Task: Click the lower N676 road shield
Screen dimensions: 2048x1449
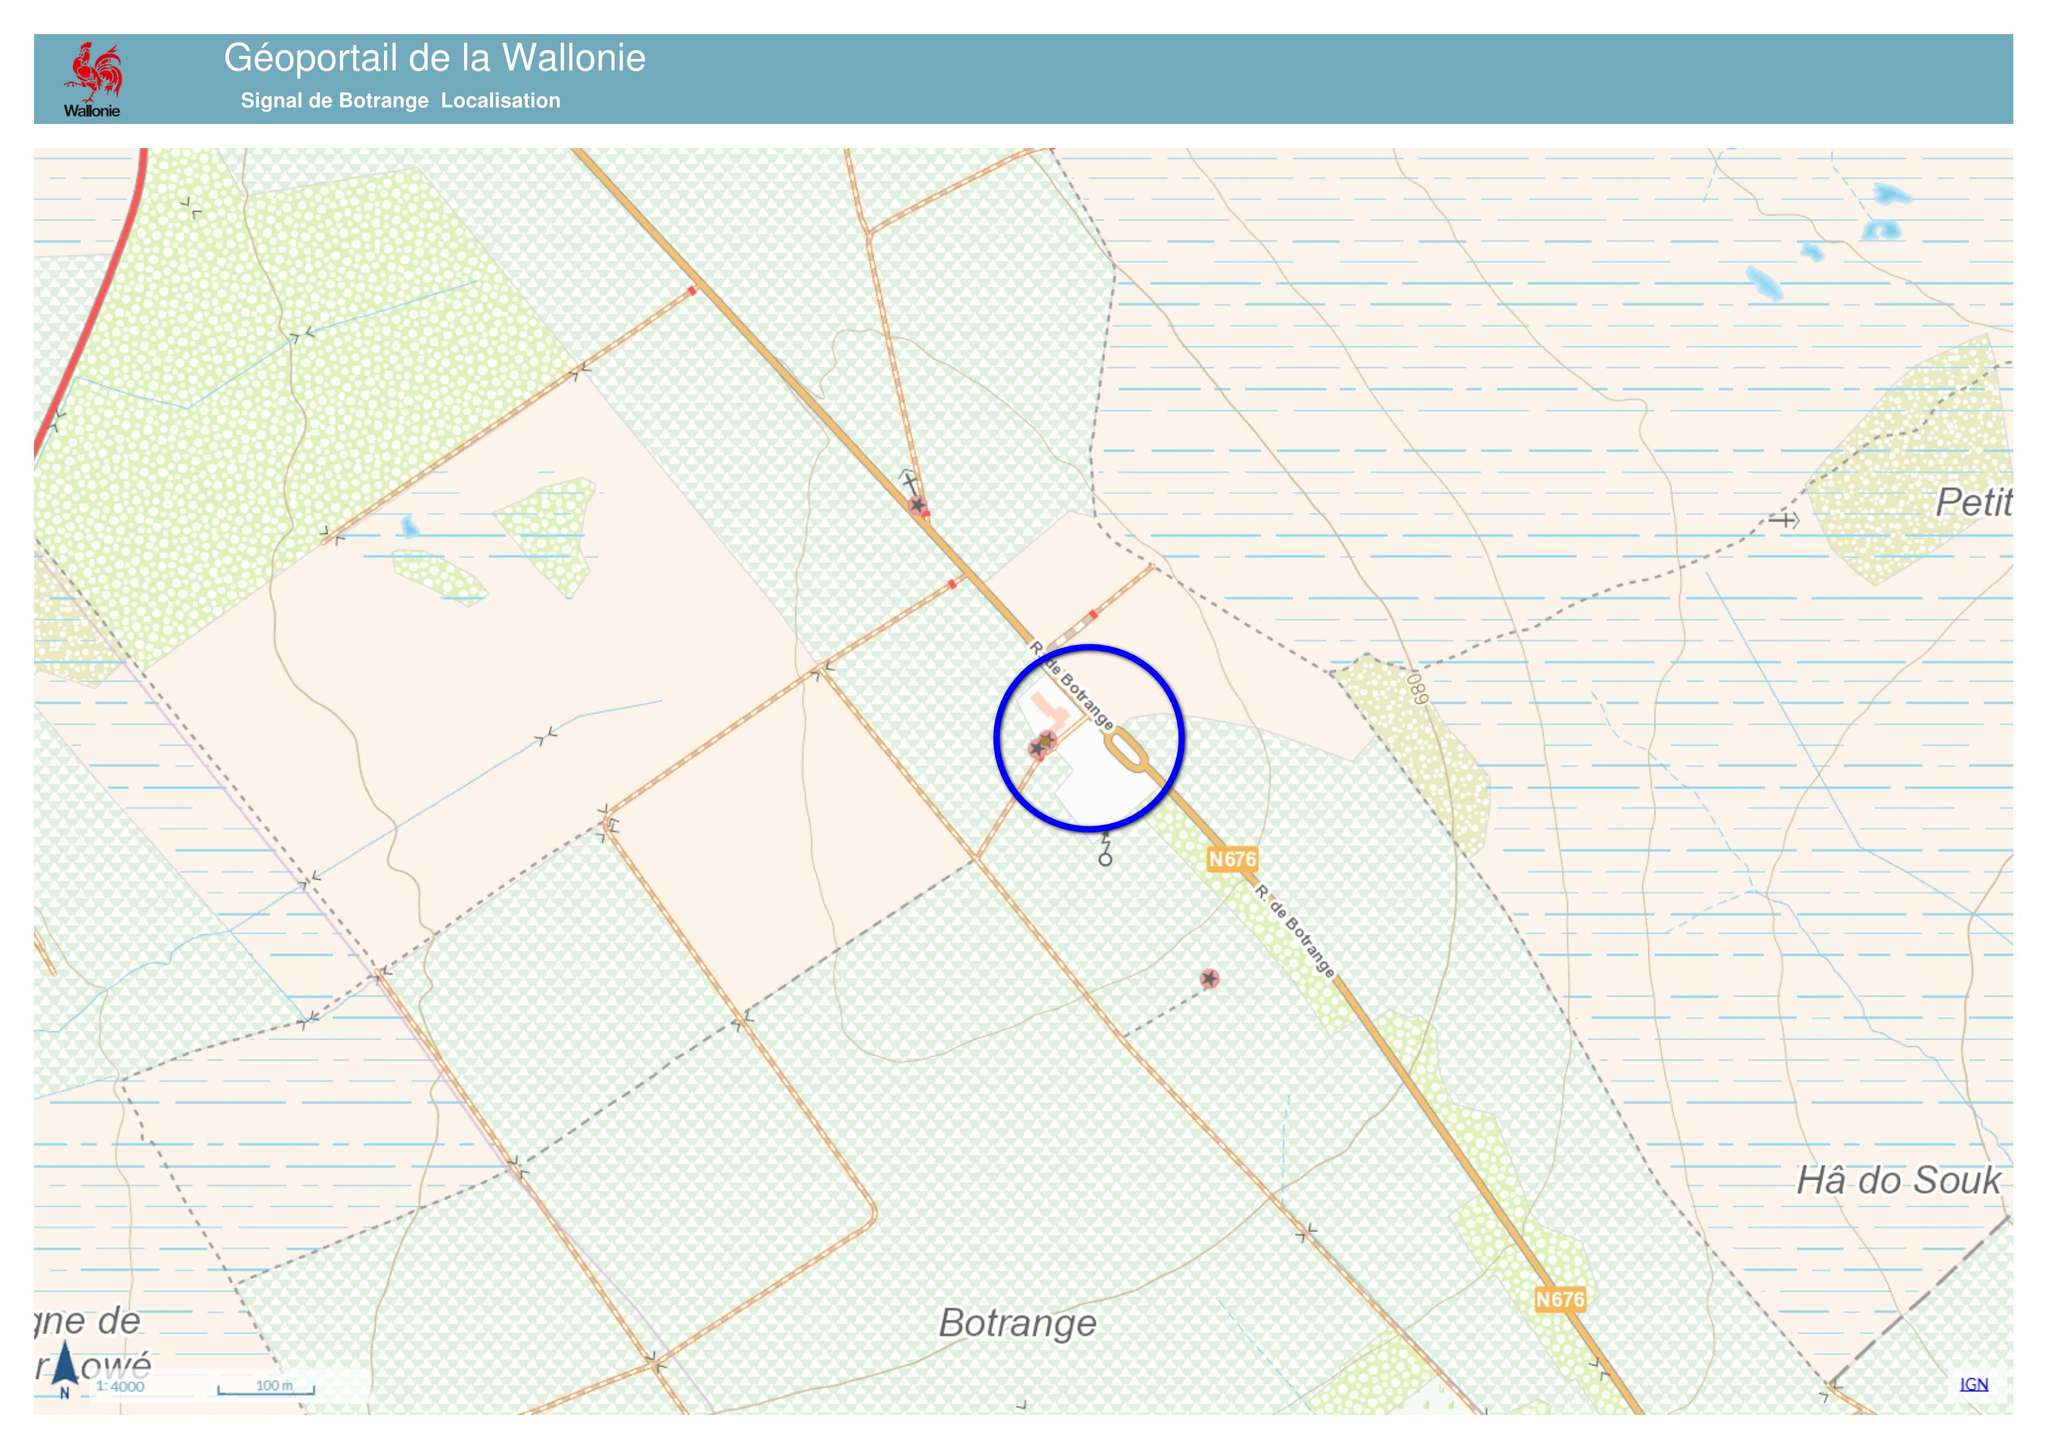Action: coord(1559,1299)
